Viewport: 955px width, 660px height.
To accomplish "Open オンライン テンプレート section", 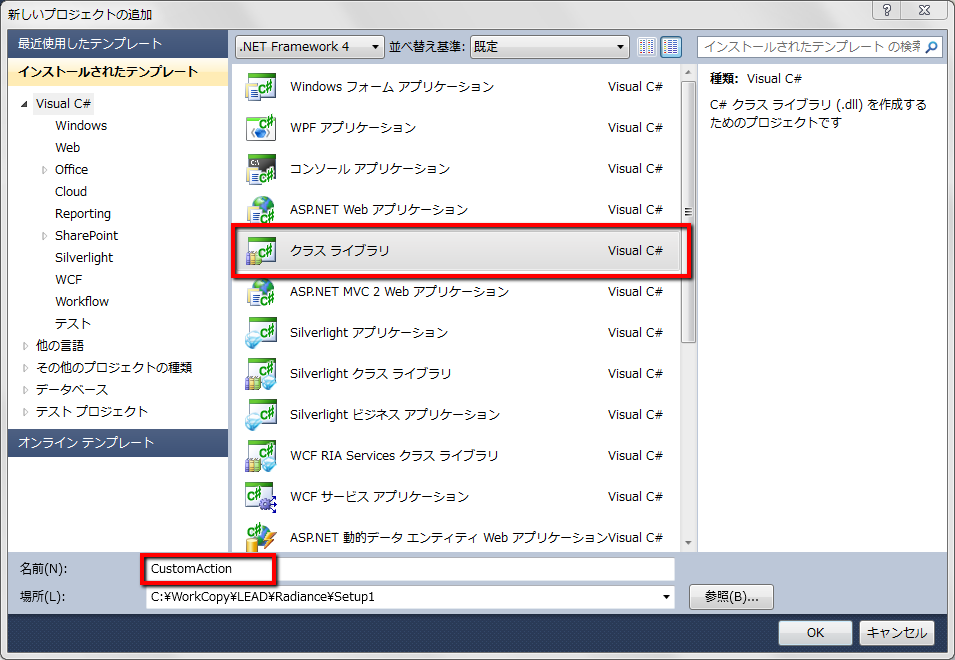I will (118, 443).
